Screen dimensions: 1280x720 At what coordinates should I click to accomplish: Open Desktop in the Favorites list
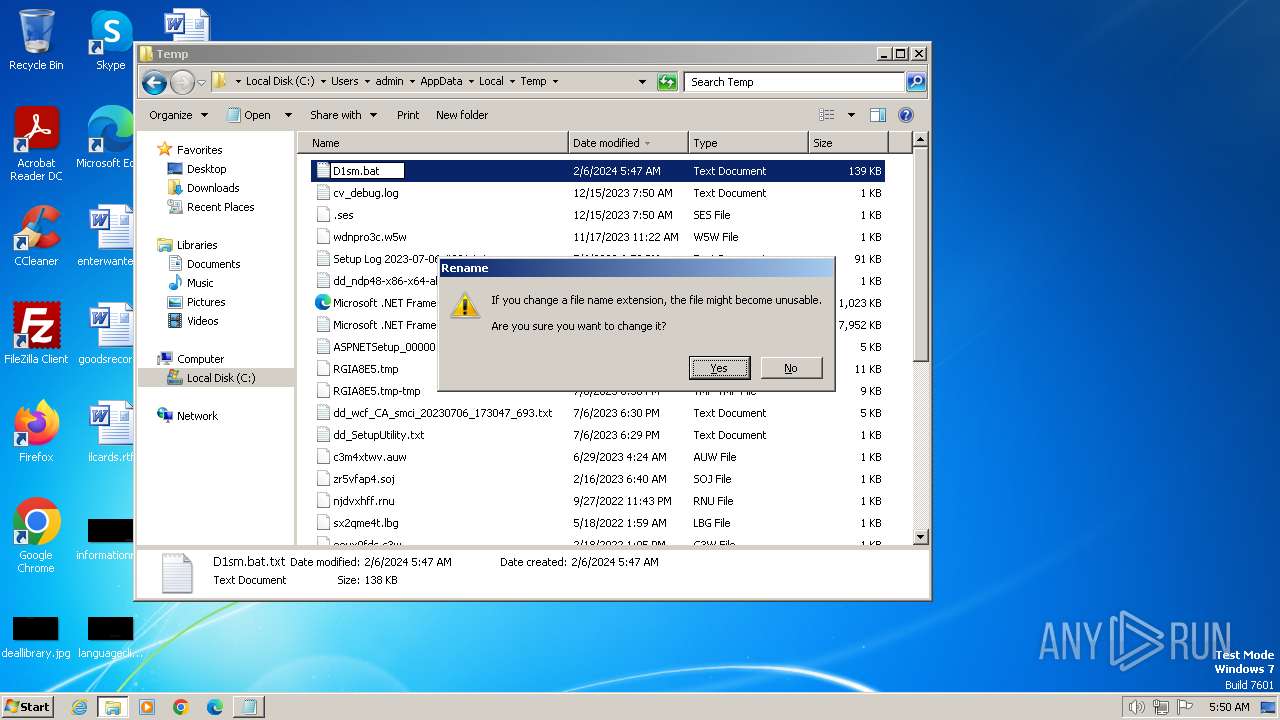pyautogui.click(x=206, y=169)
